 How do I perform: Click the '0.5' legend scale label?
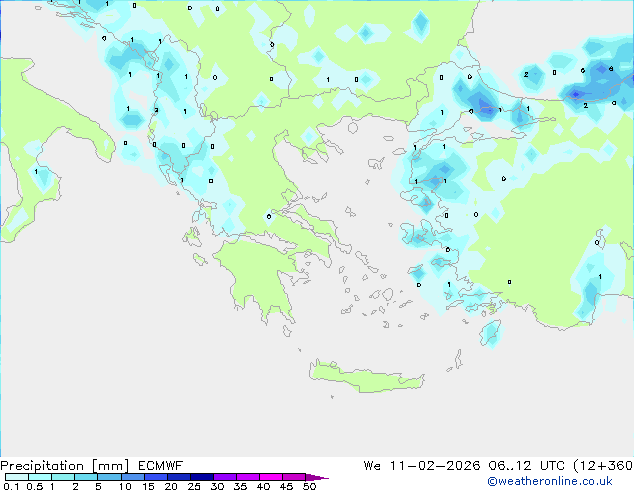pos(34,486)
